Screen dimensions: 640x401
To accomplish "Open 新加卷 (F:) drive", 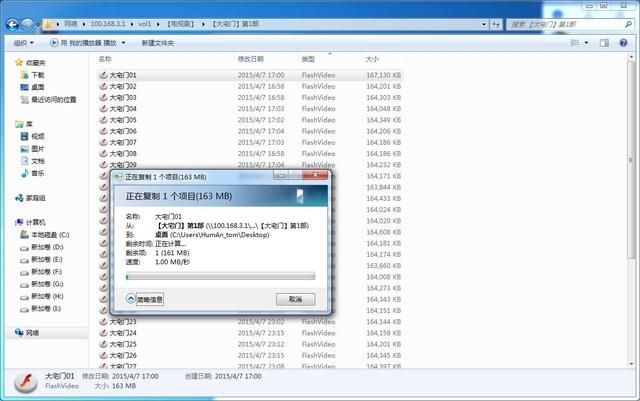I will coord(47,272).
